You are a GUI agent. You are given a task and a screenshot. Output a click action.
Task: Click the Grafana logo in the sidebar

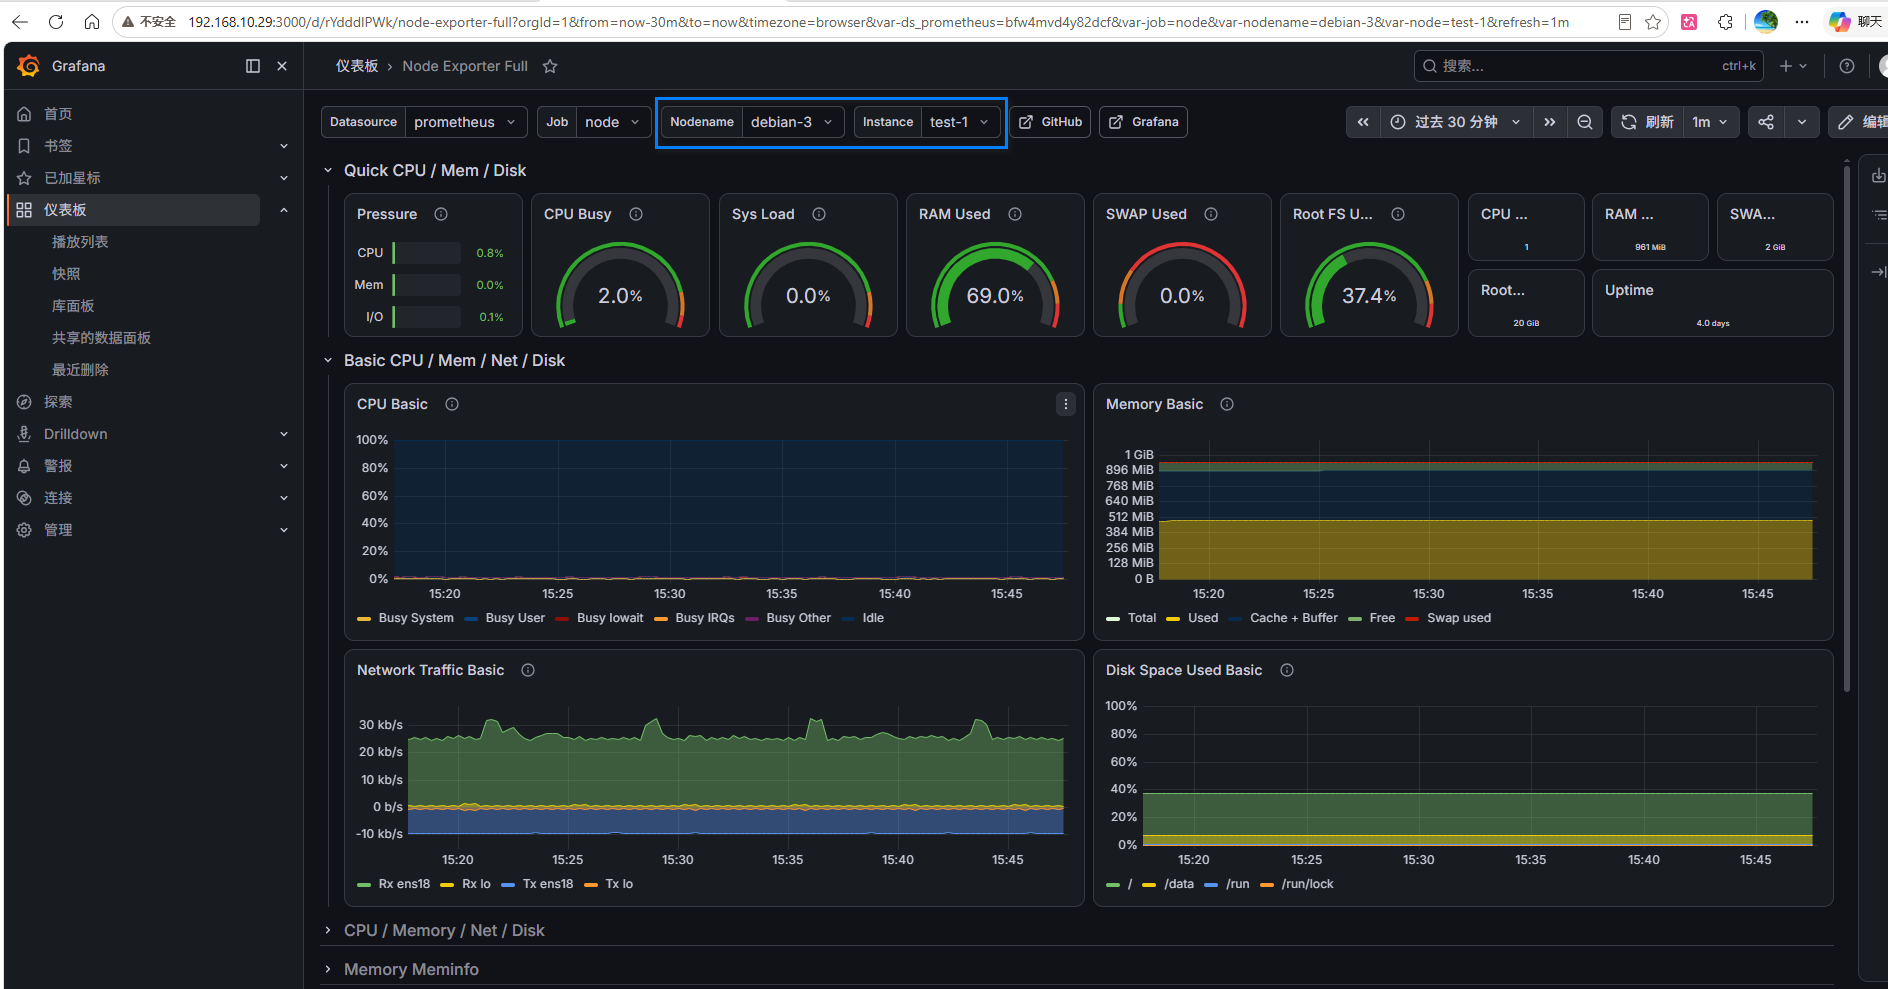tap(29, 66)
